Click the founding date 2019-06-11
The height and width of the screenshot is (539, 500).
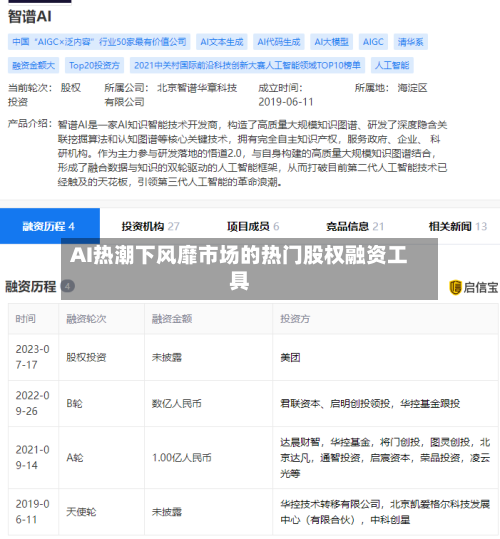tap(286, 102)
